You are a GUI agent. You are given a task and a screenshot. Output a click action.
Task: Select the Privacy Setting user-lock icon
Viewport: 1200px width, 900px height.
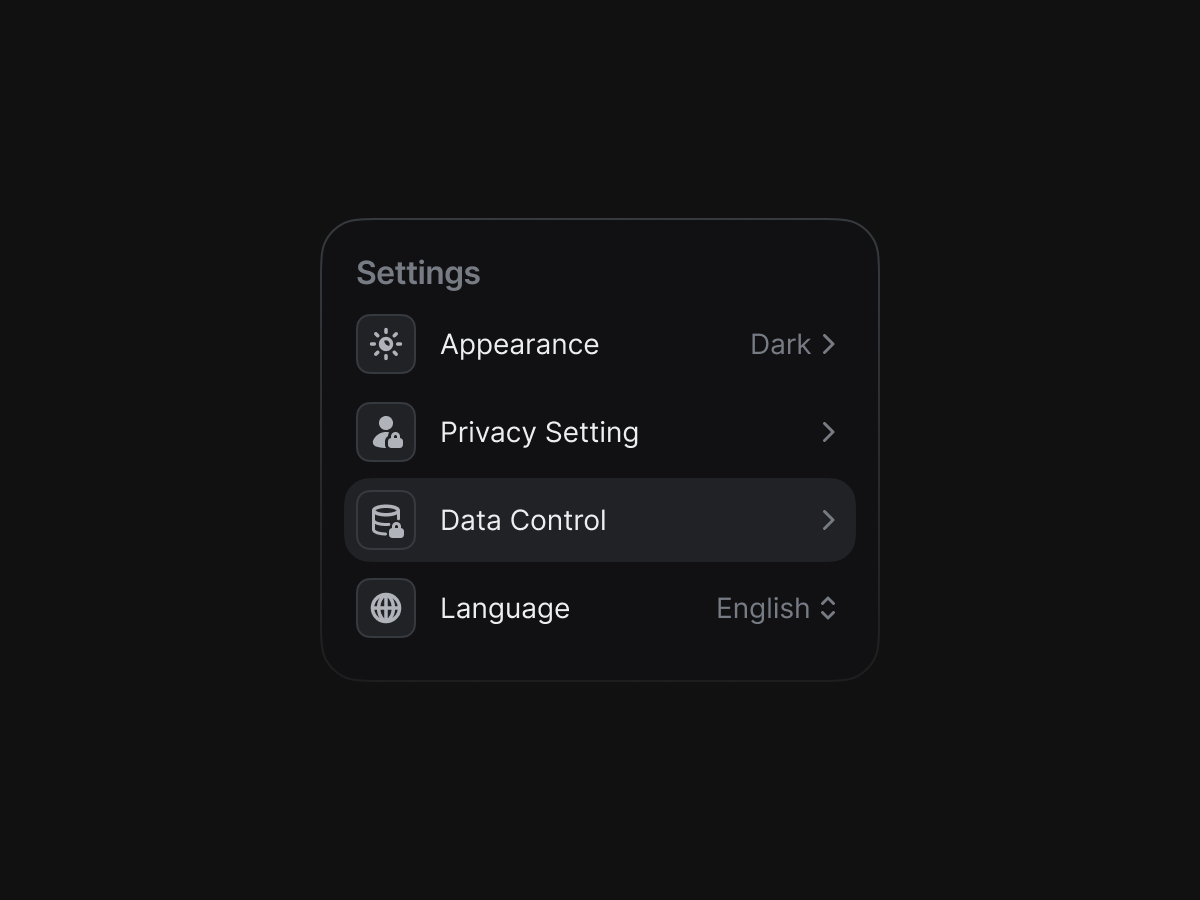point(386,432)
